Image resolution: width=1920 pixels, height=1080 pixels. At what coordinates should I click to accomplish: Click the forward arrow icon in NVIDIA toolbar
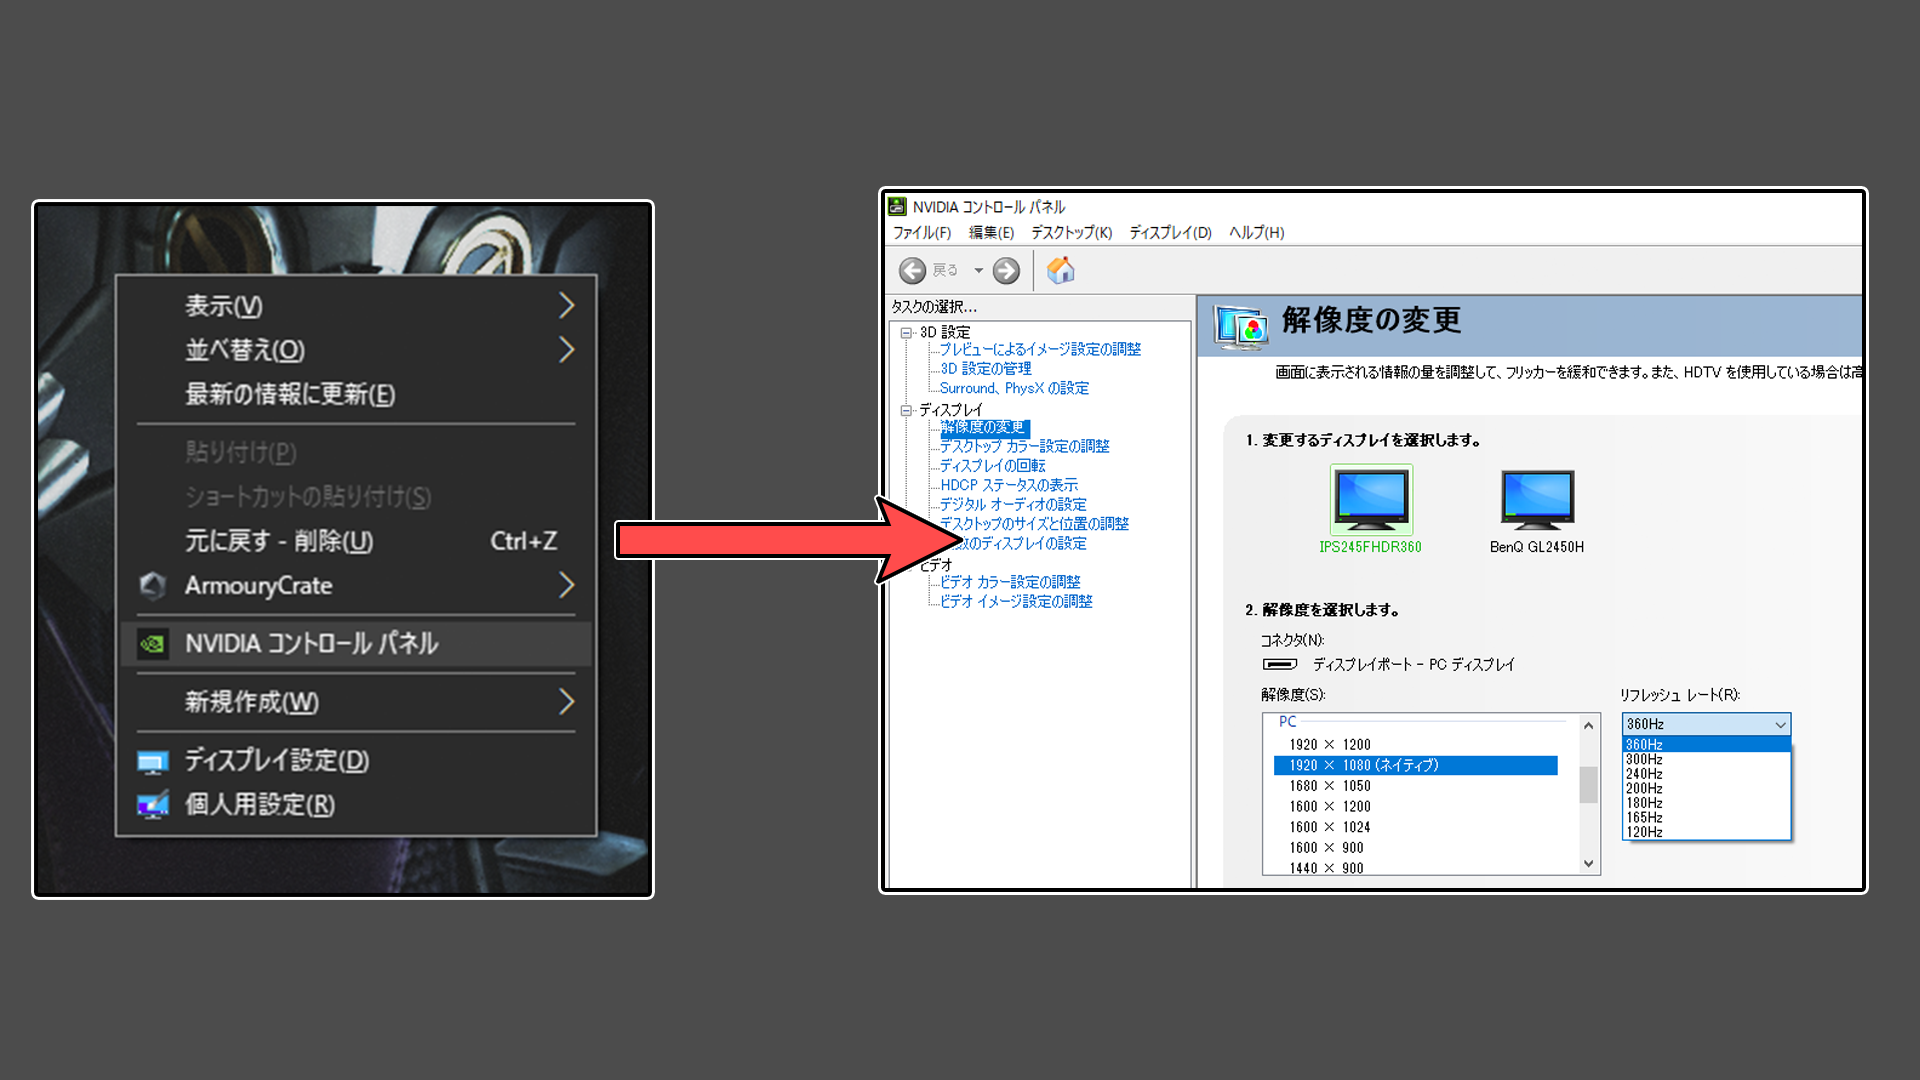(1006, 270)
